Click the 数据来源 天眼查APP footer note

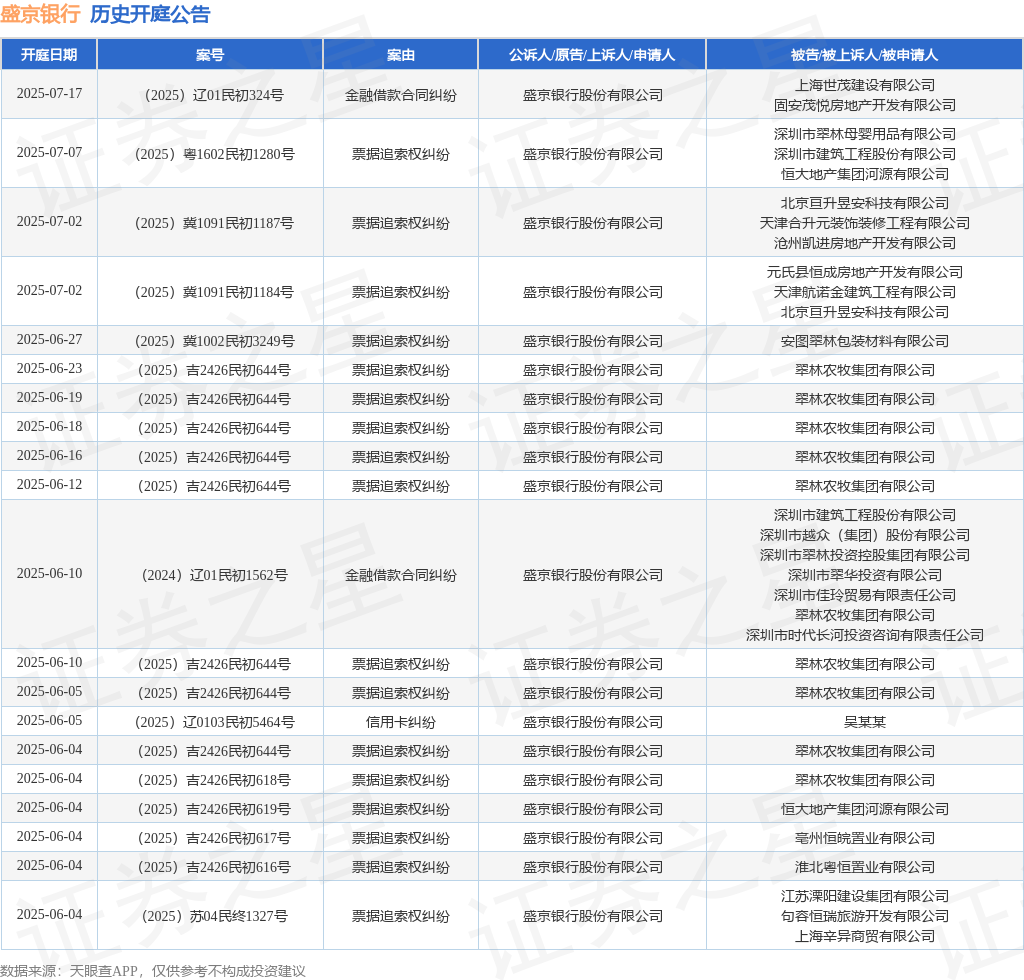coord(152,970)
